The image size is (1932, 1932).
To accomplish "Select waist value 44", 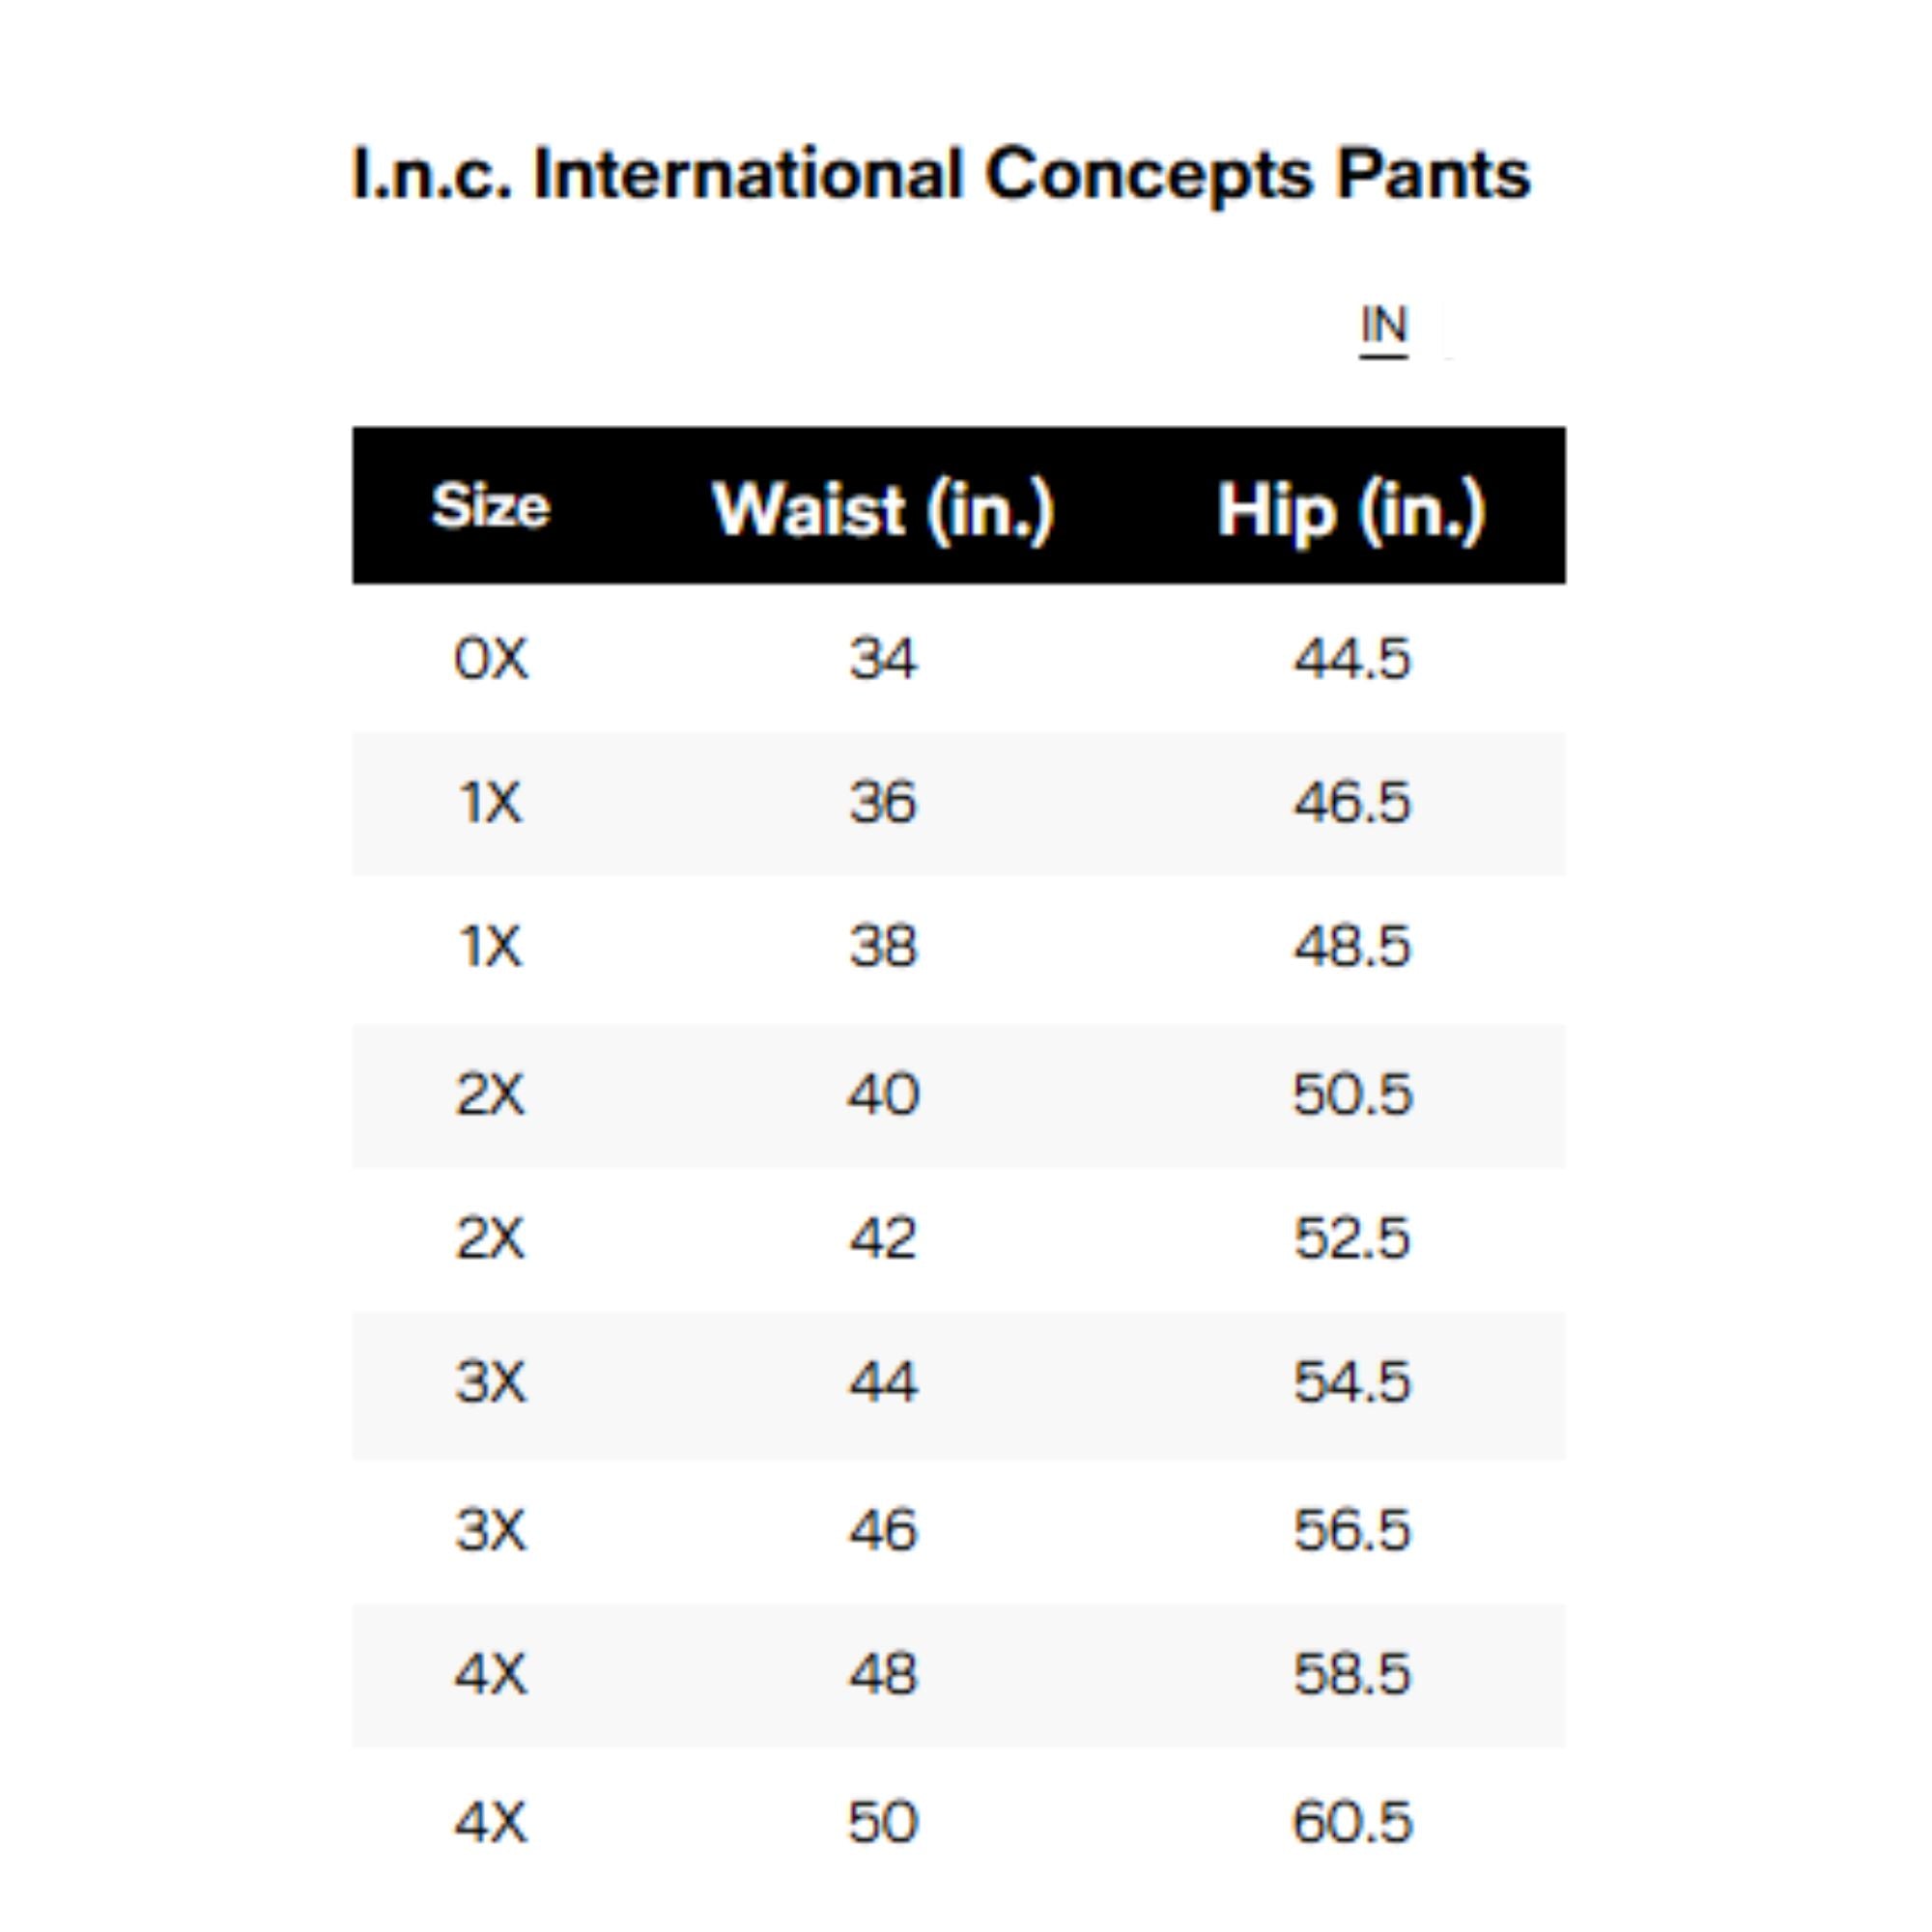I will pos(883,1383).
